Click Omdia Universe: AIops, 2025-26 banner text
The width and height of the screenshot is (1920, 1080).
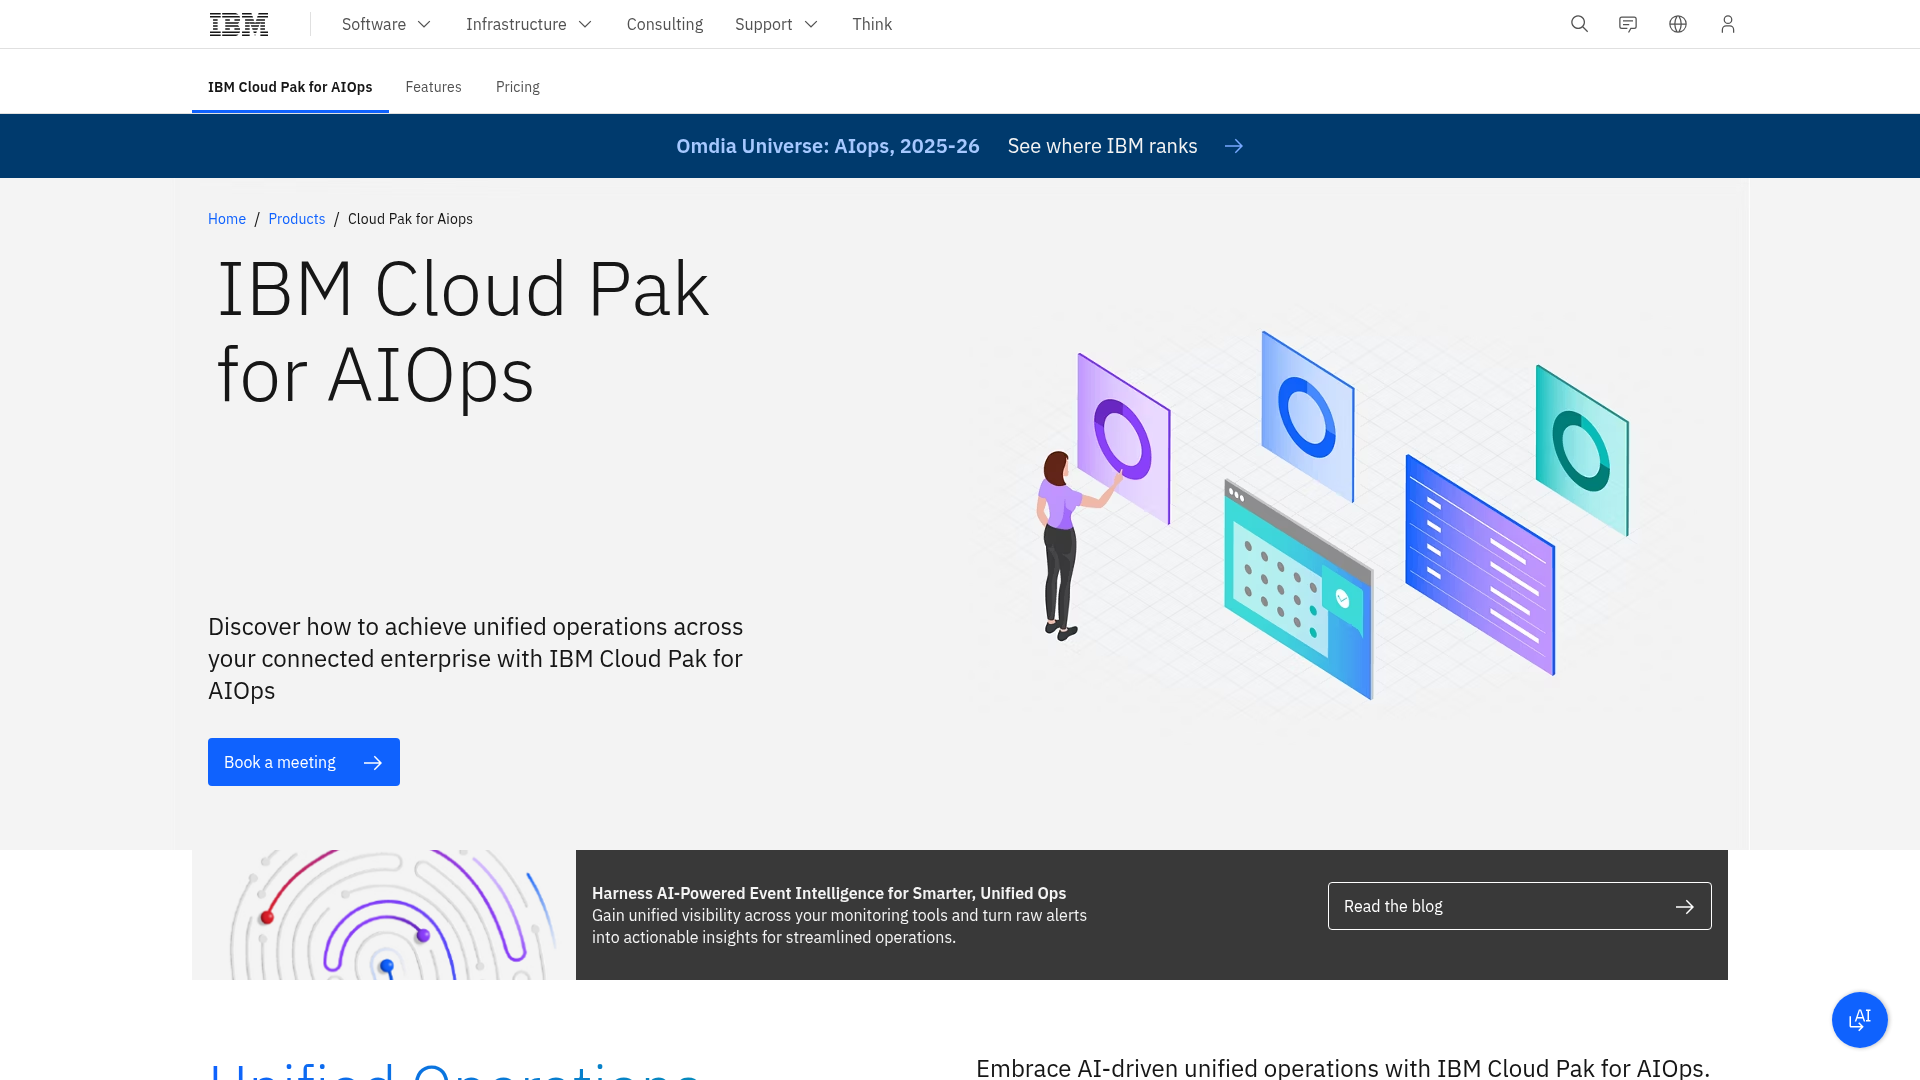[828, 146]
